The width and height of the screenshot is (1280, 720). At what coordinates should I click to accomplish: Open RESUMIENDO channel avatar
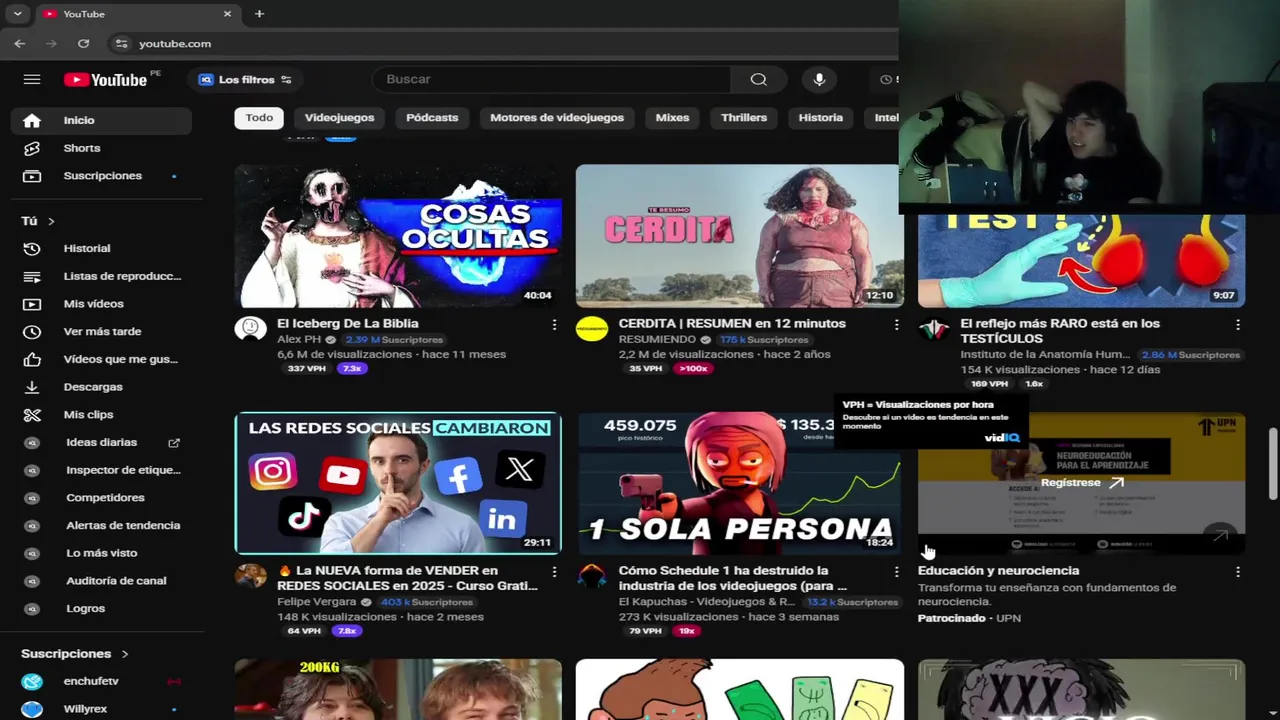click(x=592, y=328)
